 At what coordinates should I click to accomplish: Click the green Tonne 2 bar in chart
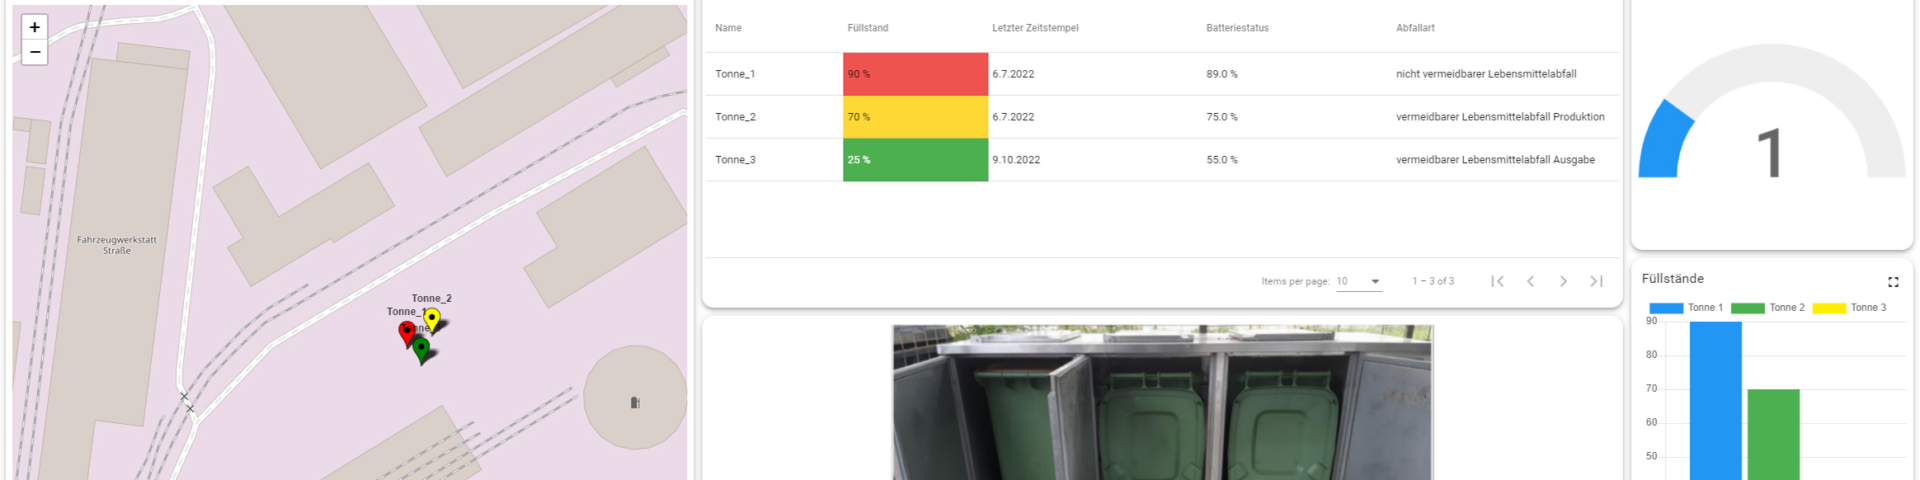click(x=1773, y=434)
